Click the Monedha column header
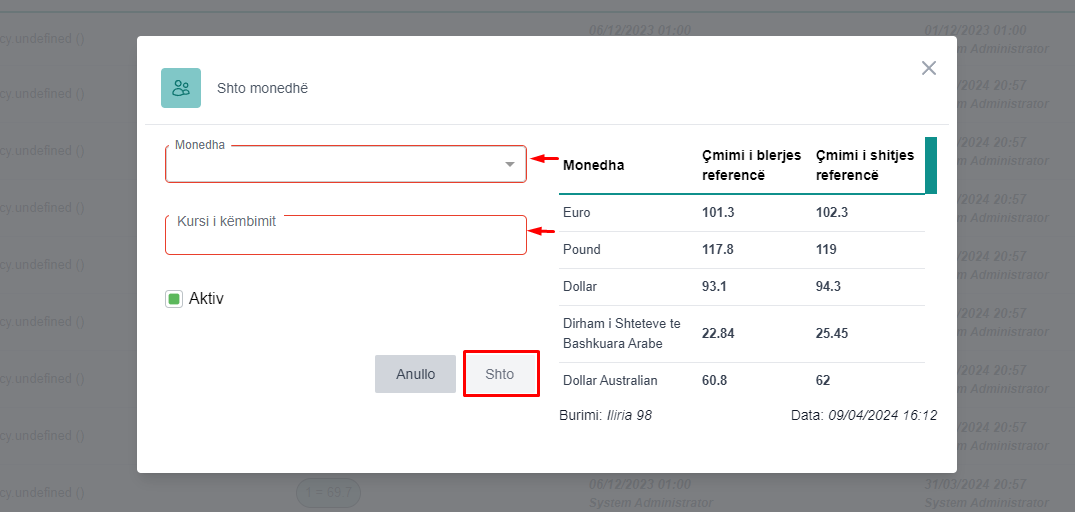The height and width of the screenshot is (512, 1075). (x=593, y=165)
